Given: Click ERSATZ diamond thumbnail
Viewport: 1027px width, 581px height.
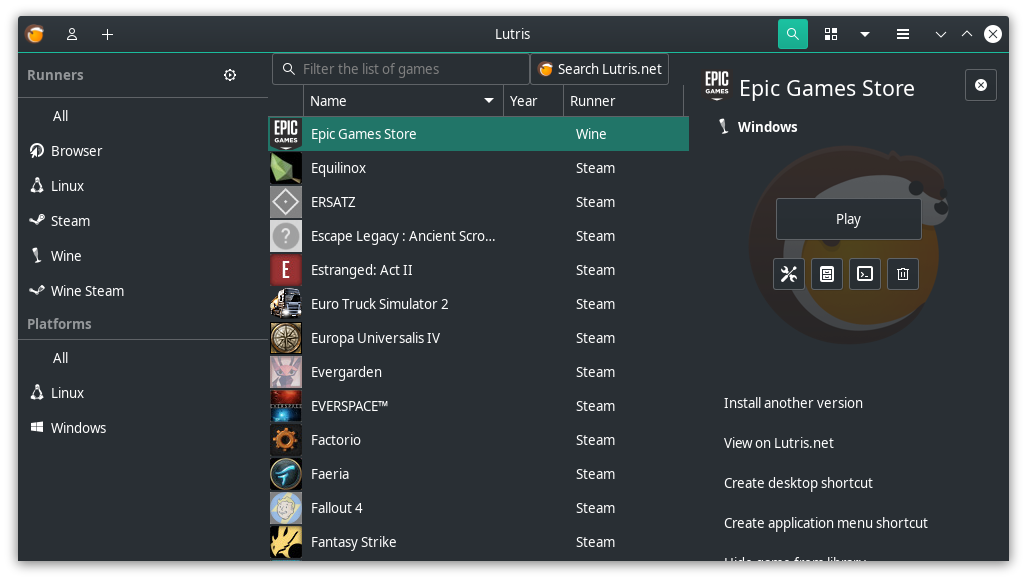Looking at the screenshot, I should tap(286, 202).
